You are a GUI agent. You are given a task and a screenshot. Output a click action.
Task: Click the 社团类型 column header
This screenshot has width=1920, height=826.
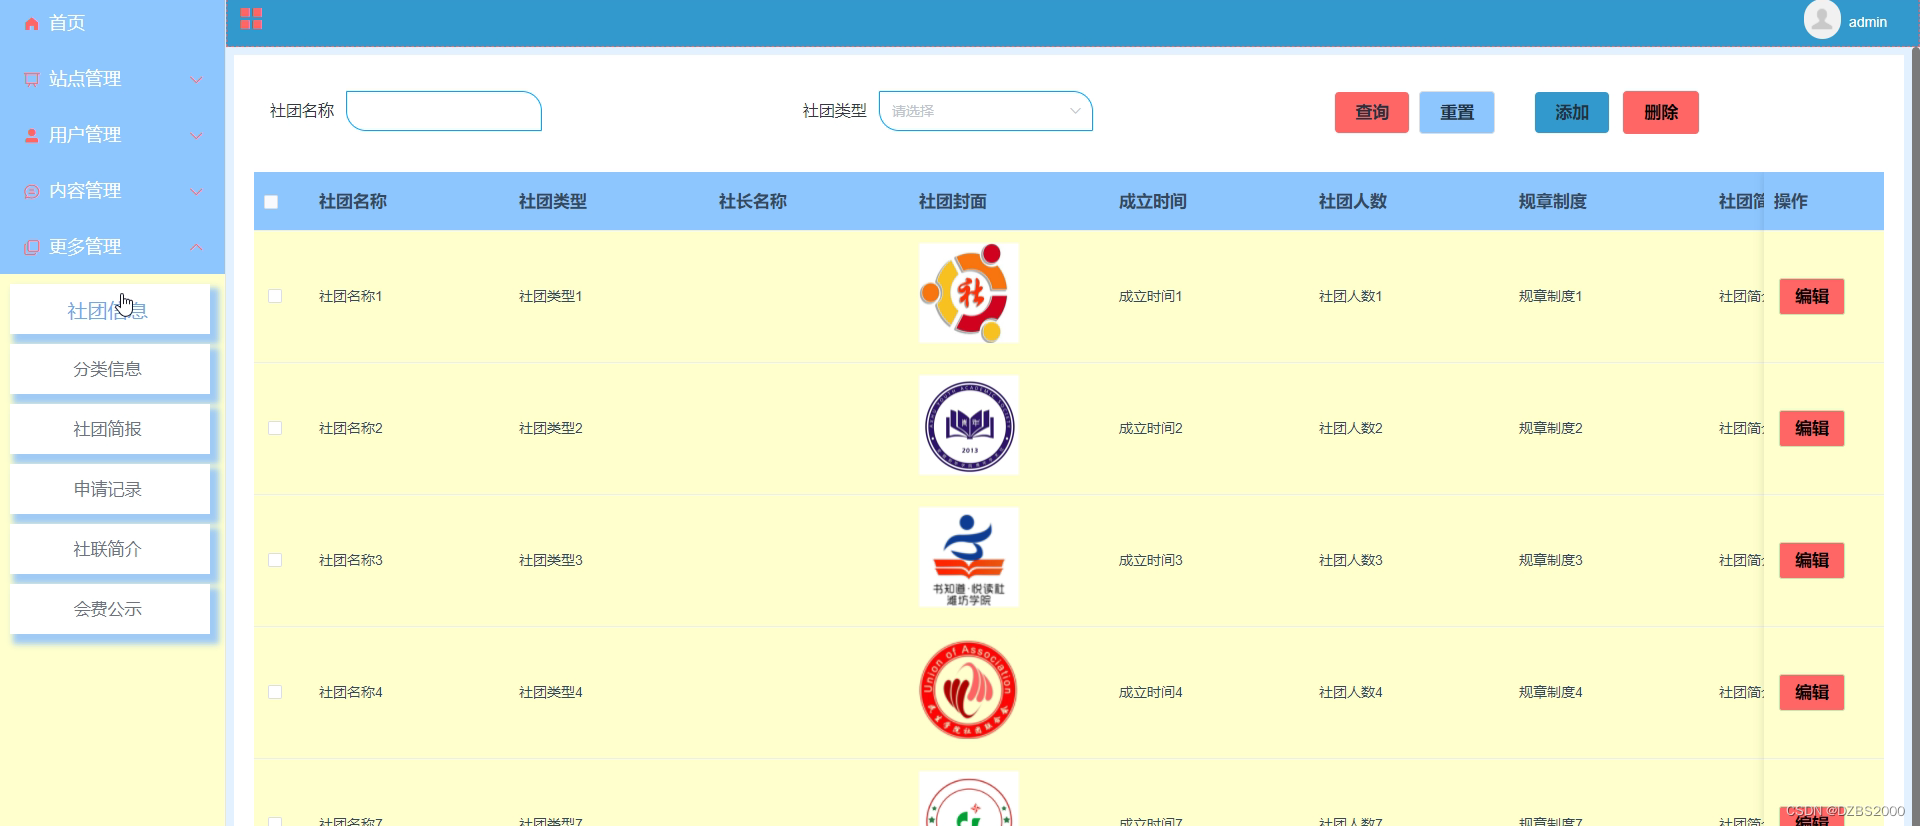tap(552, 202)
